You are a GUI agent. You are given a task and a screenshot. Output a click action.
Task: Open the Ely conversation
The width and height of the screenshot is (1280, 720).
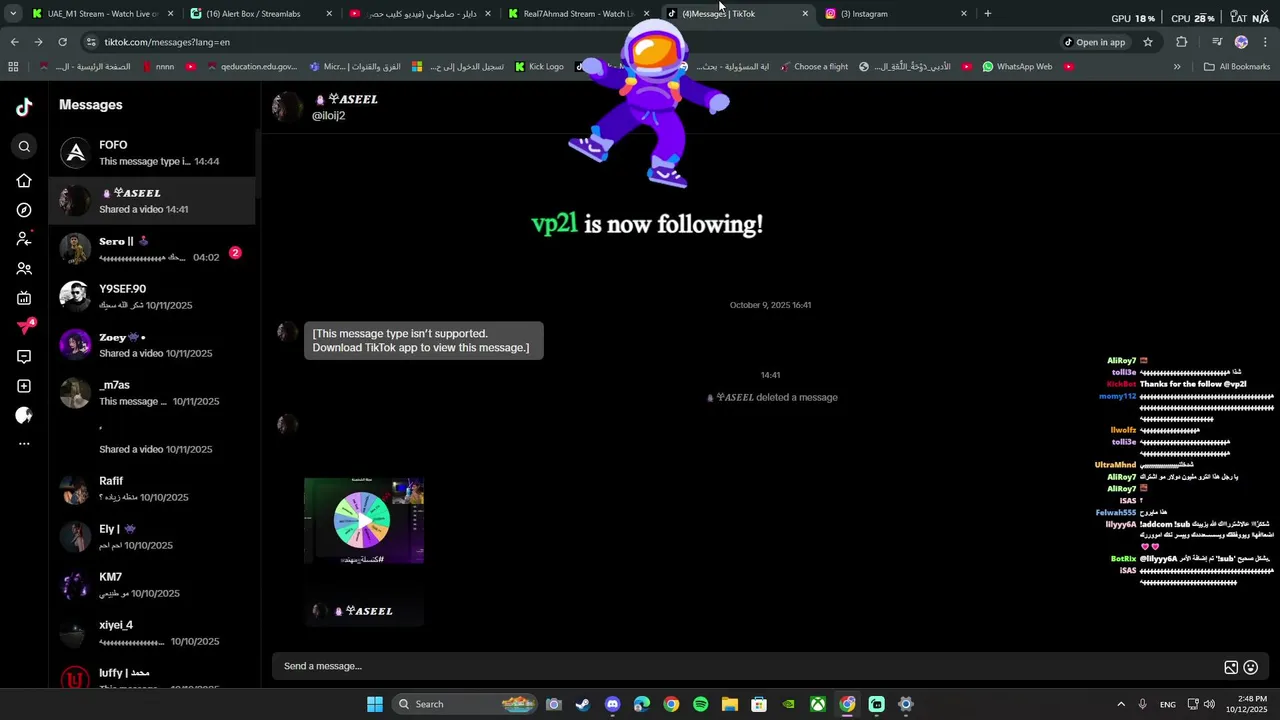coord(152,537)
